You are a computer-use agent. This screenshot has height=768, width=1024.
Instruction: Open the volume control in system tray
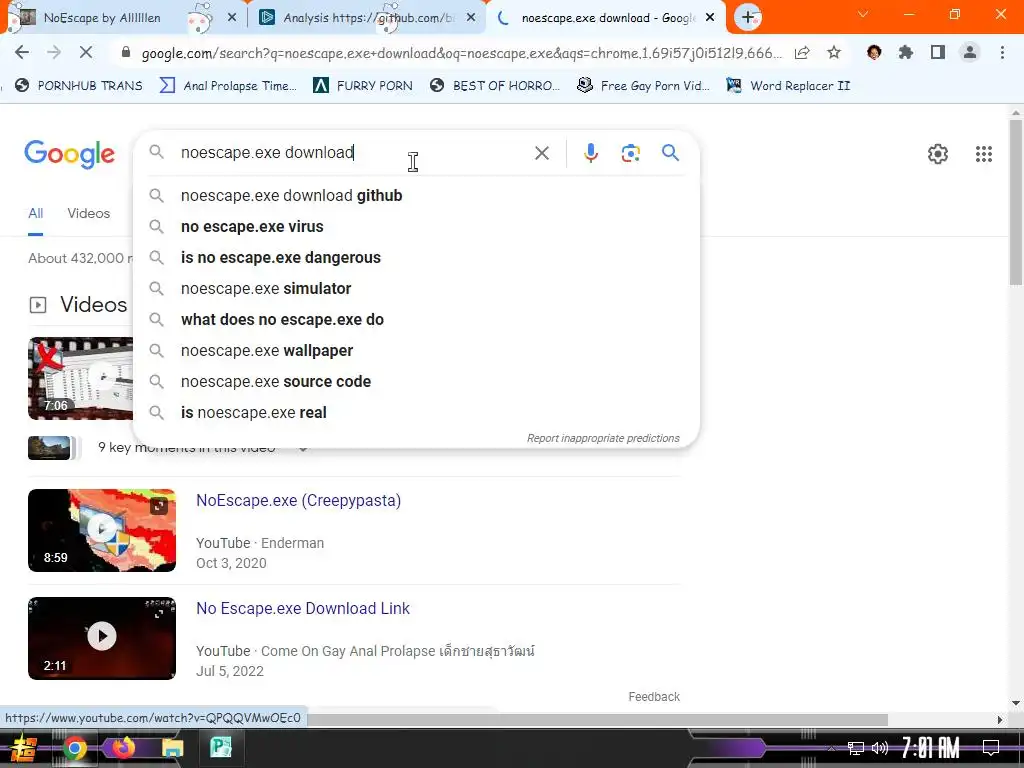(x=880, y=748)
